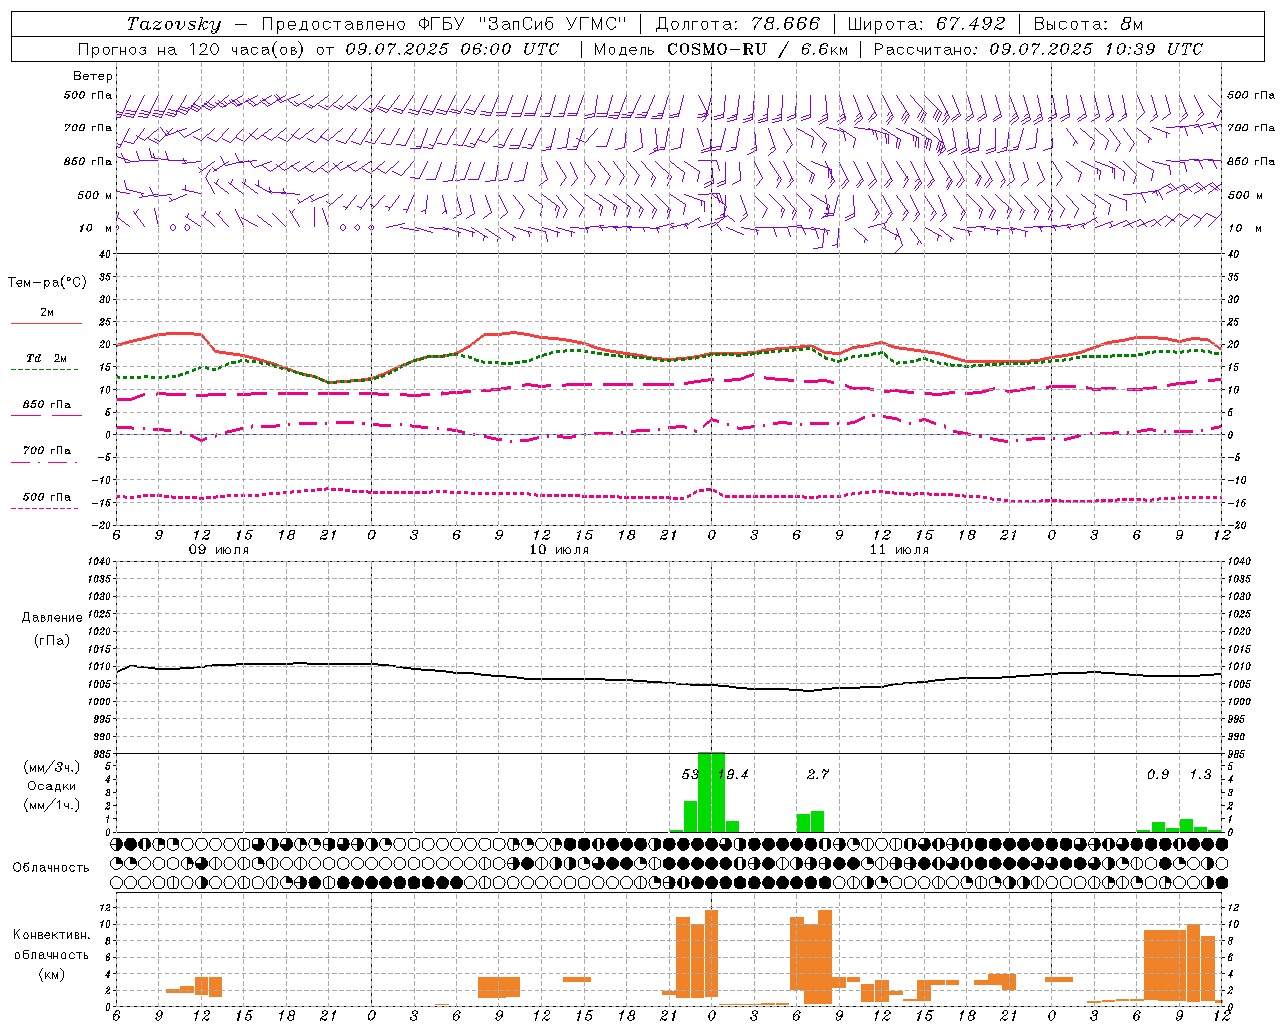Screen dimensions: 1280x1024
Task: Click the "Прогноз на 120 часа(ов)" text
Action: tap(192, 49)
